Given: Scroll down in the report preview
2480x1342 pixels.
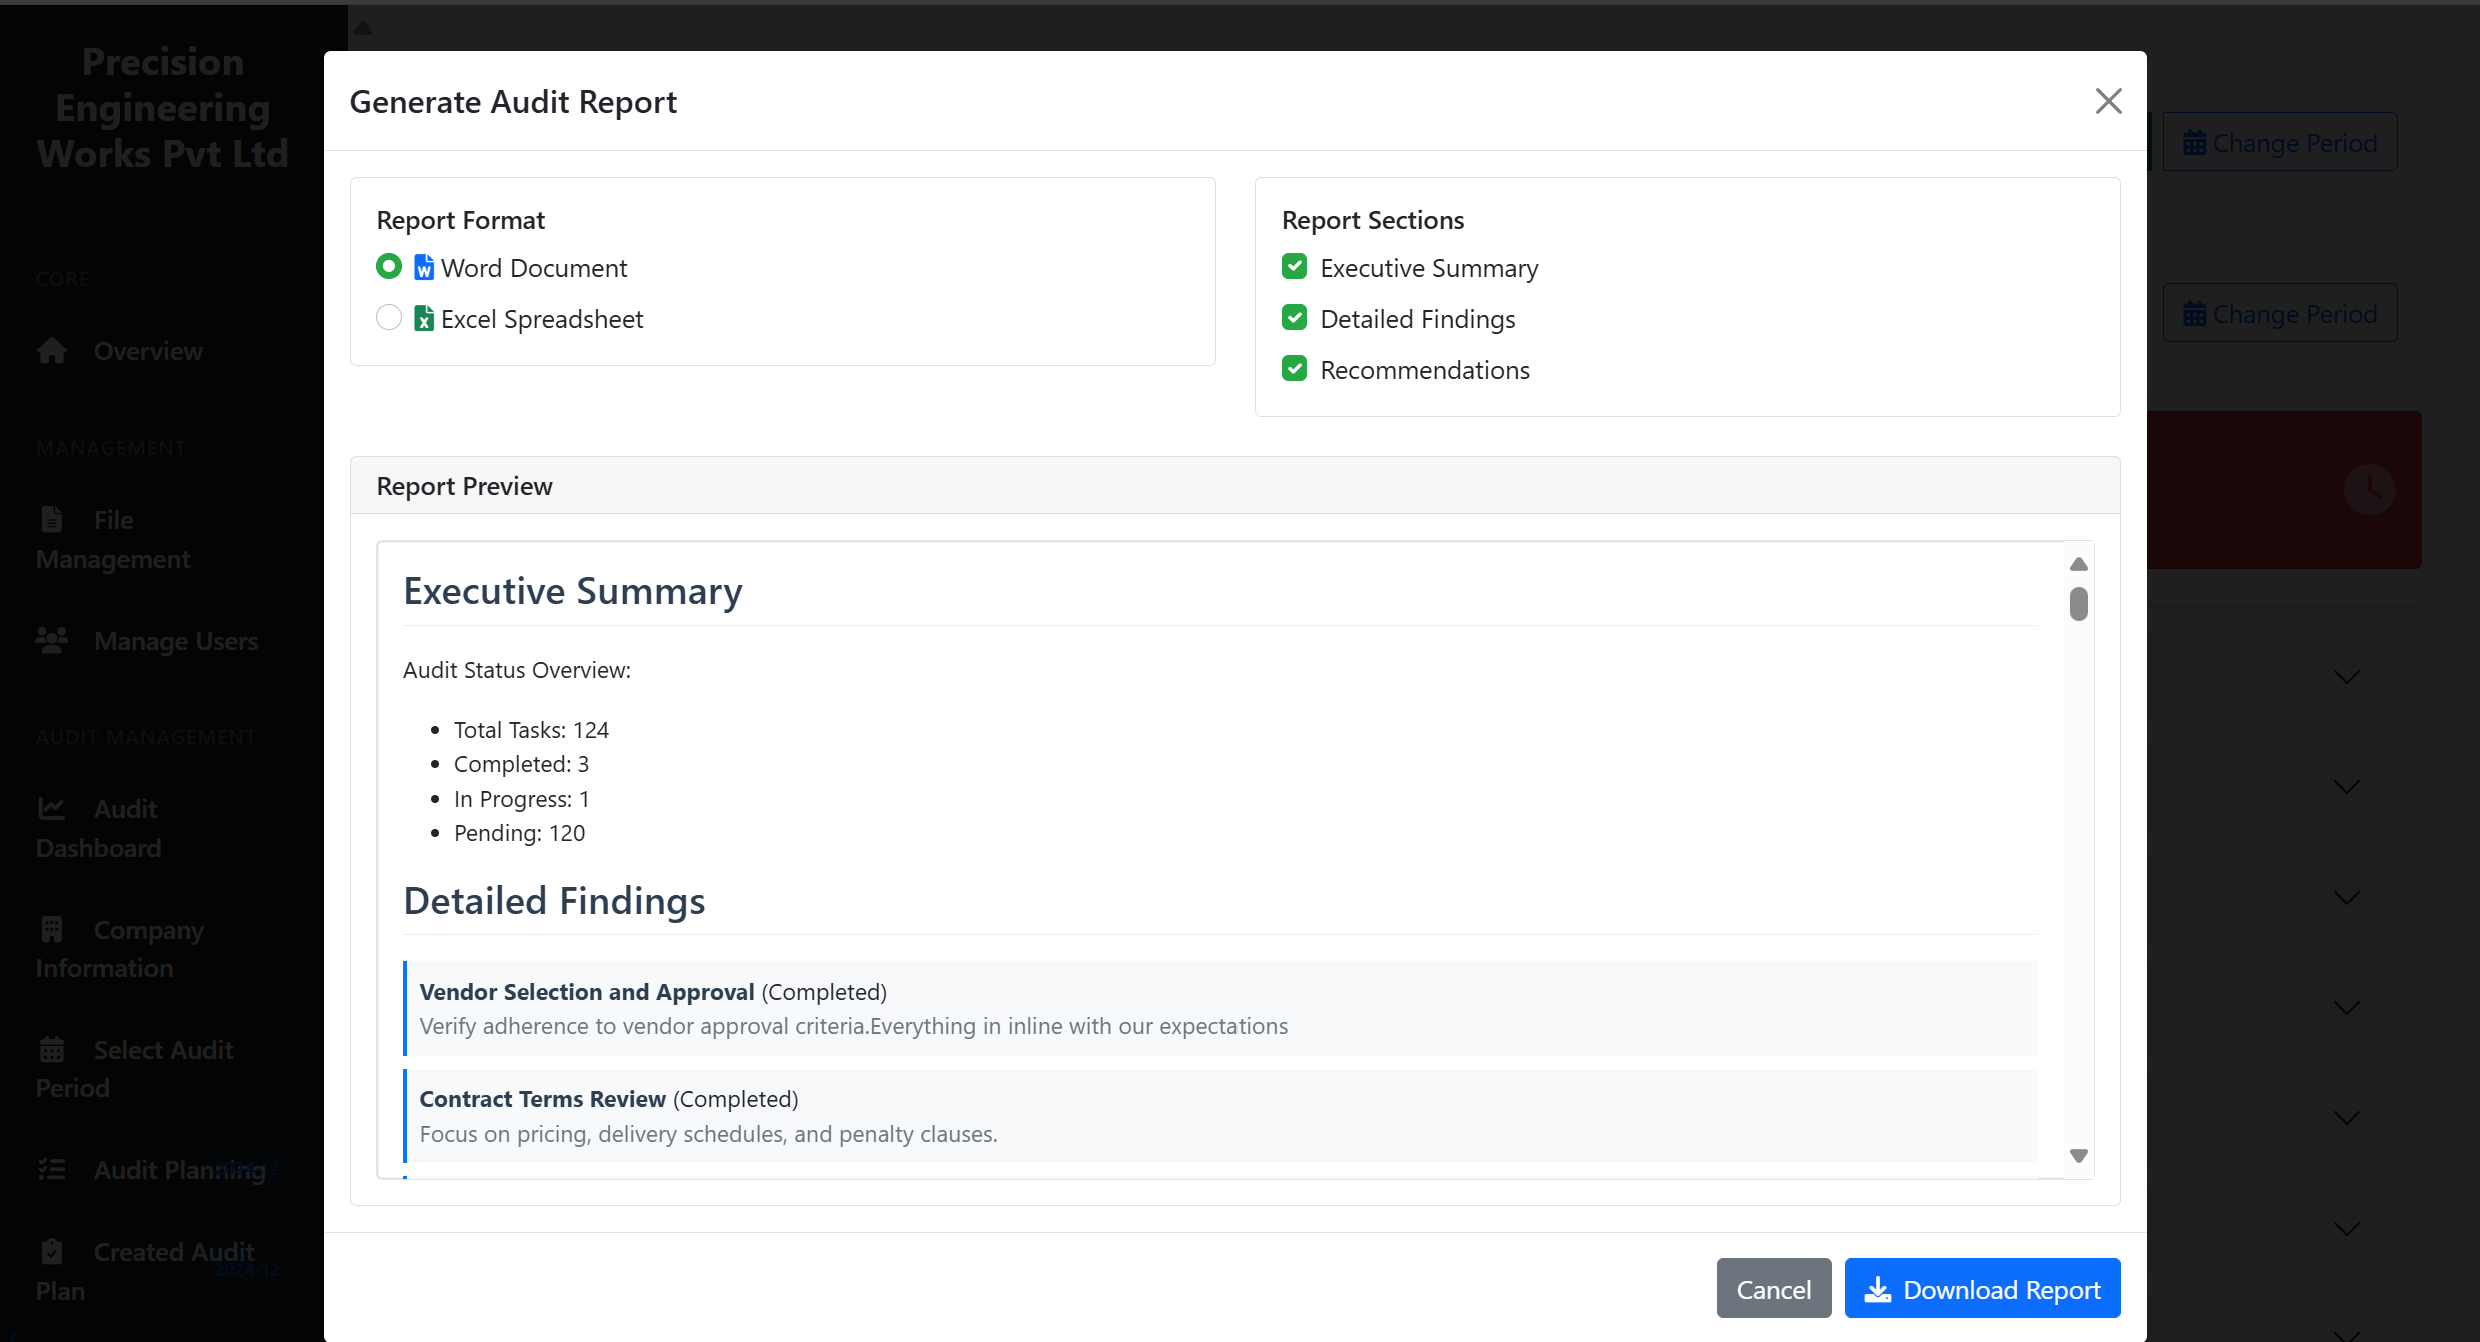Looking at the screenshot, I should pyautogui.click(x=2079, y=1155).
